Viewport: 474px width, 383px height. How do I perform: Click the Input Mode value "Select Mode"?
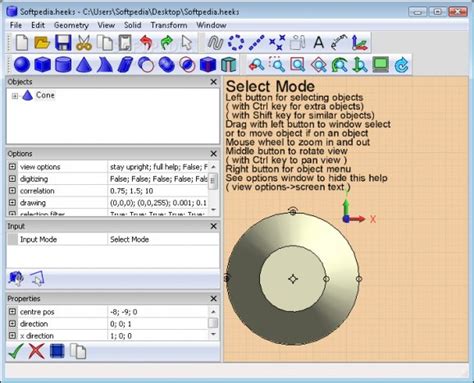129,239
